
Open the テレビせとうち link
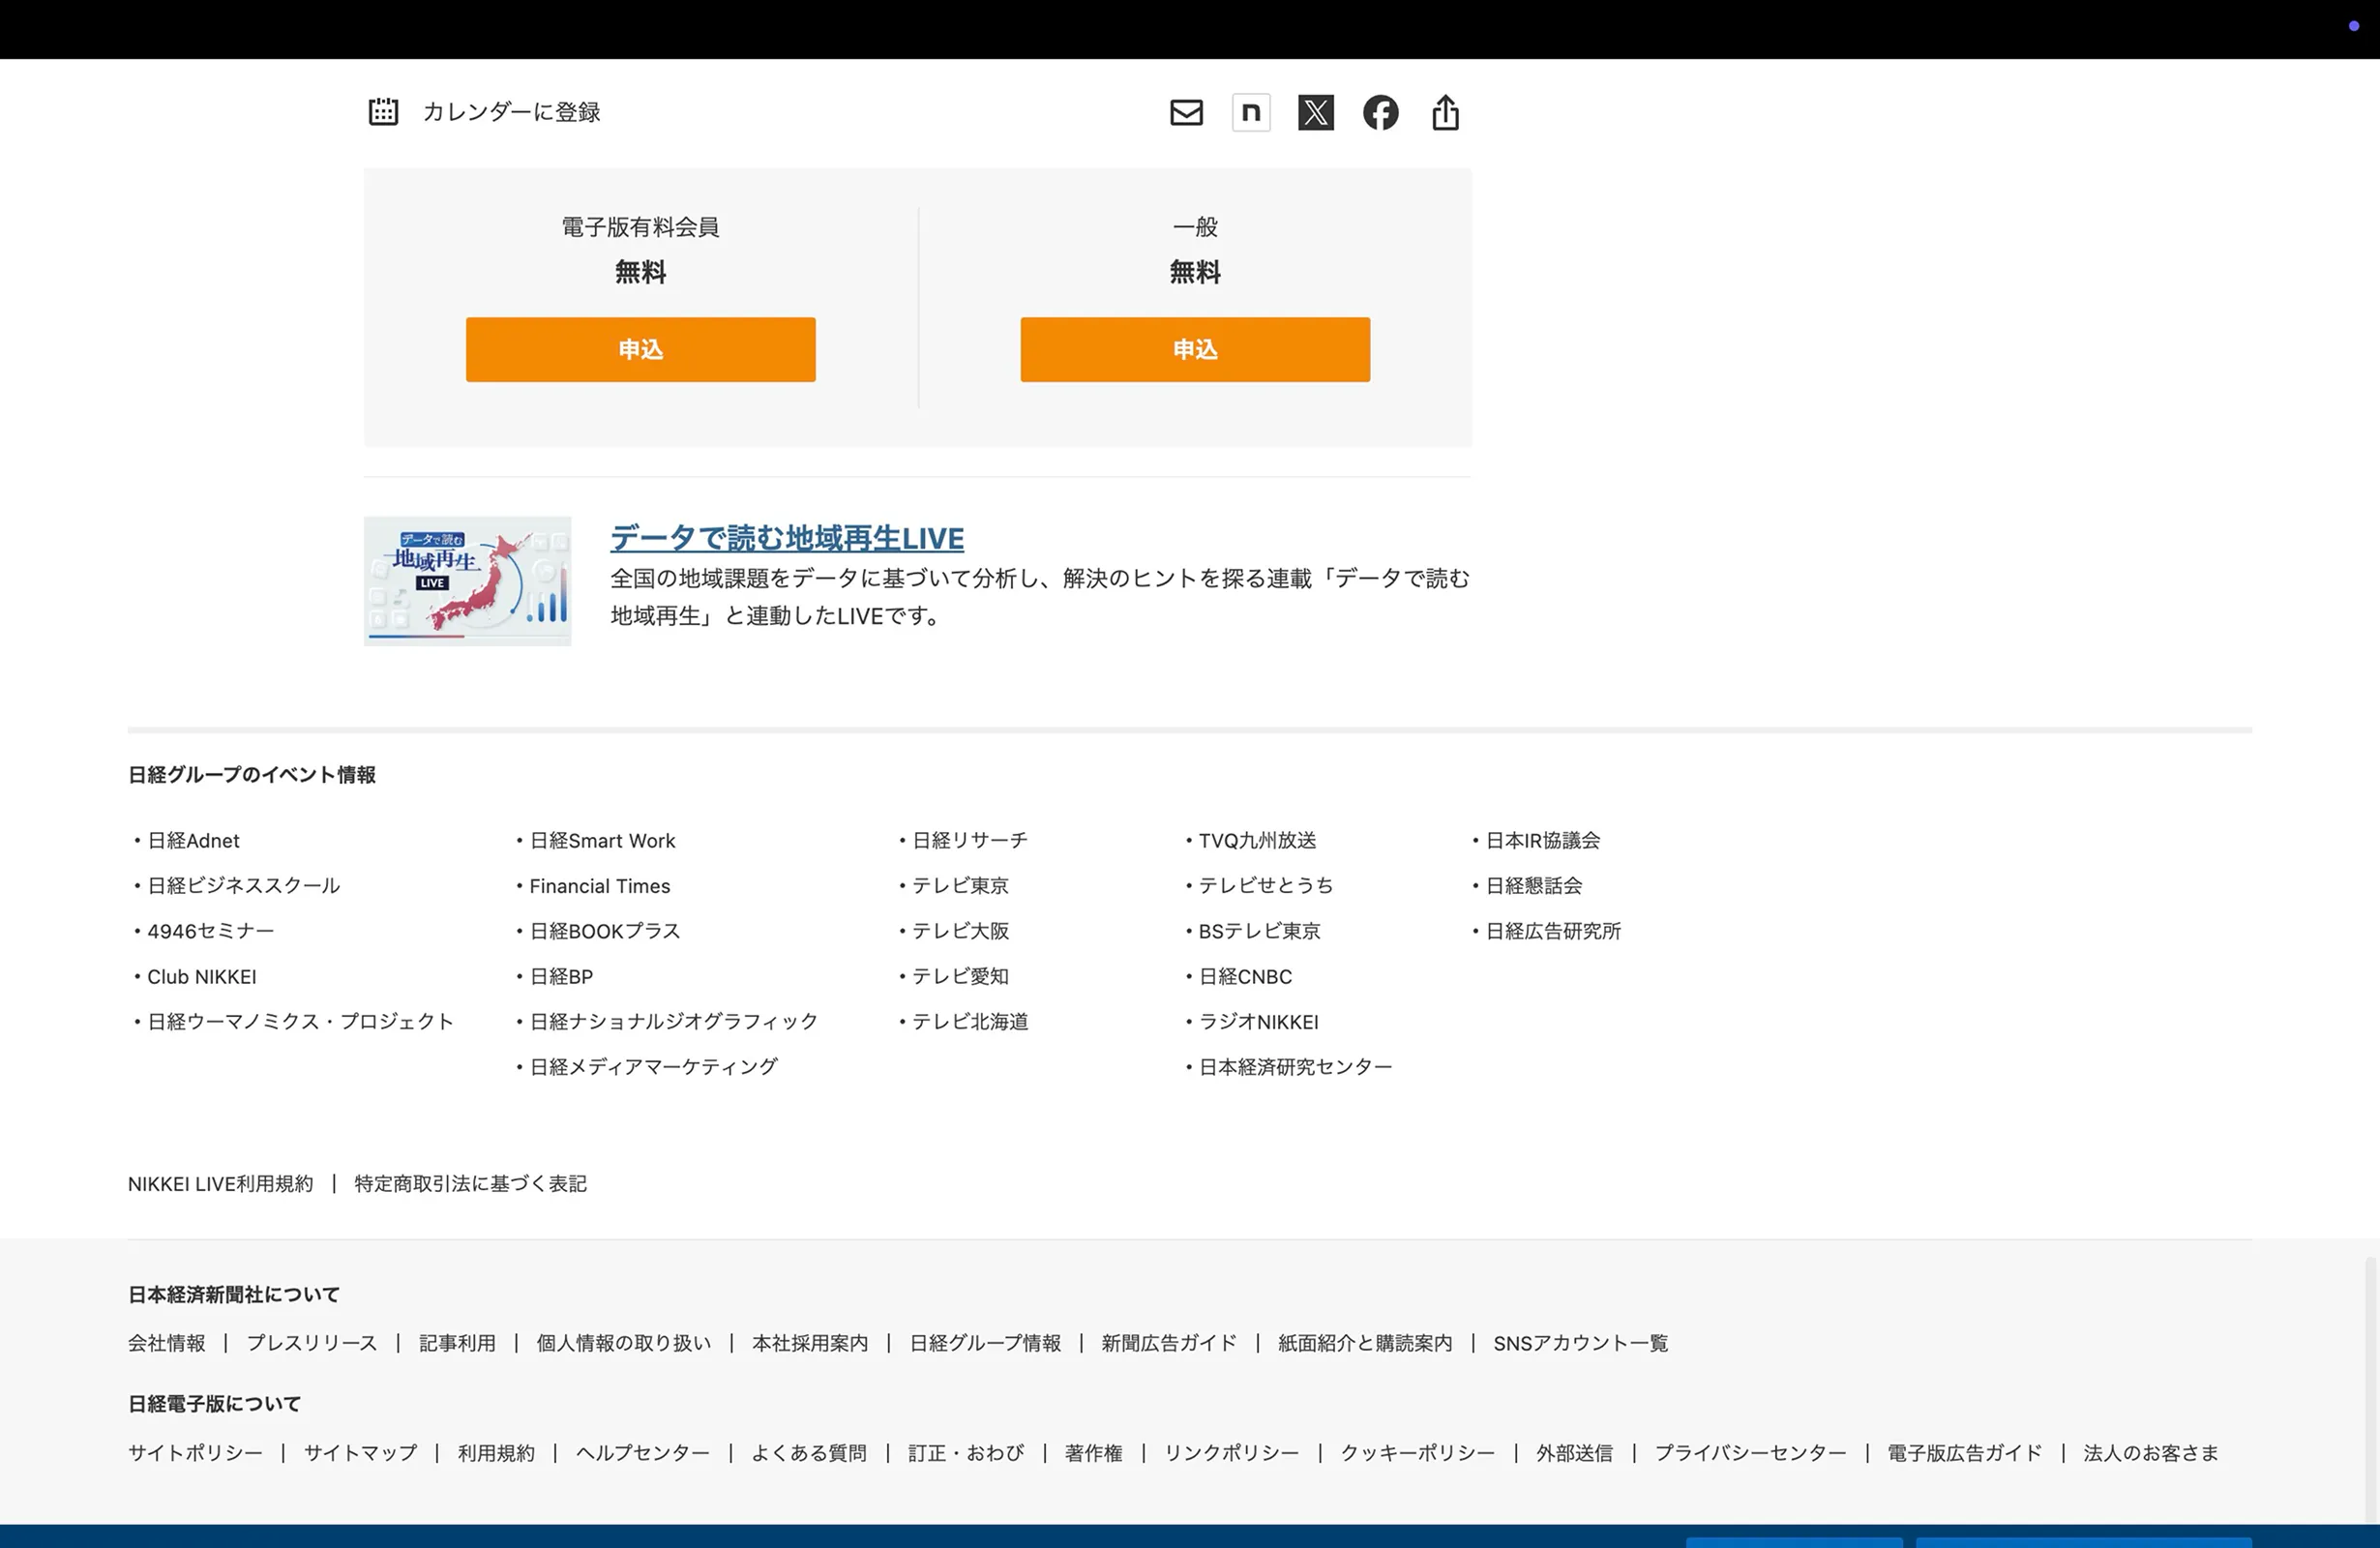1266,886
